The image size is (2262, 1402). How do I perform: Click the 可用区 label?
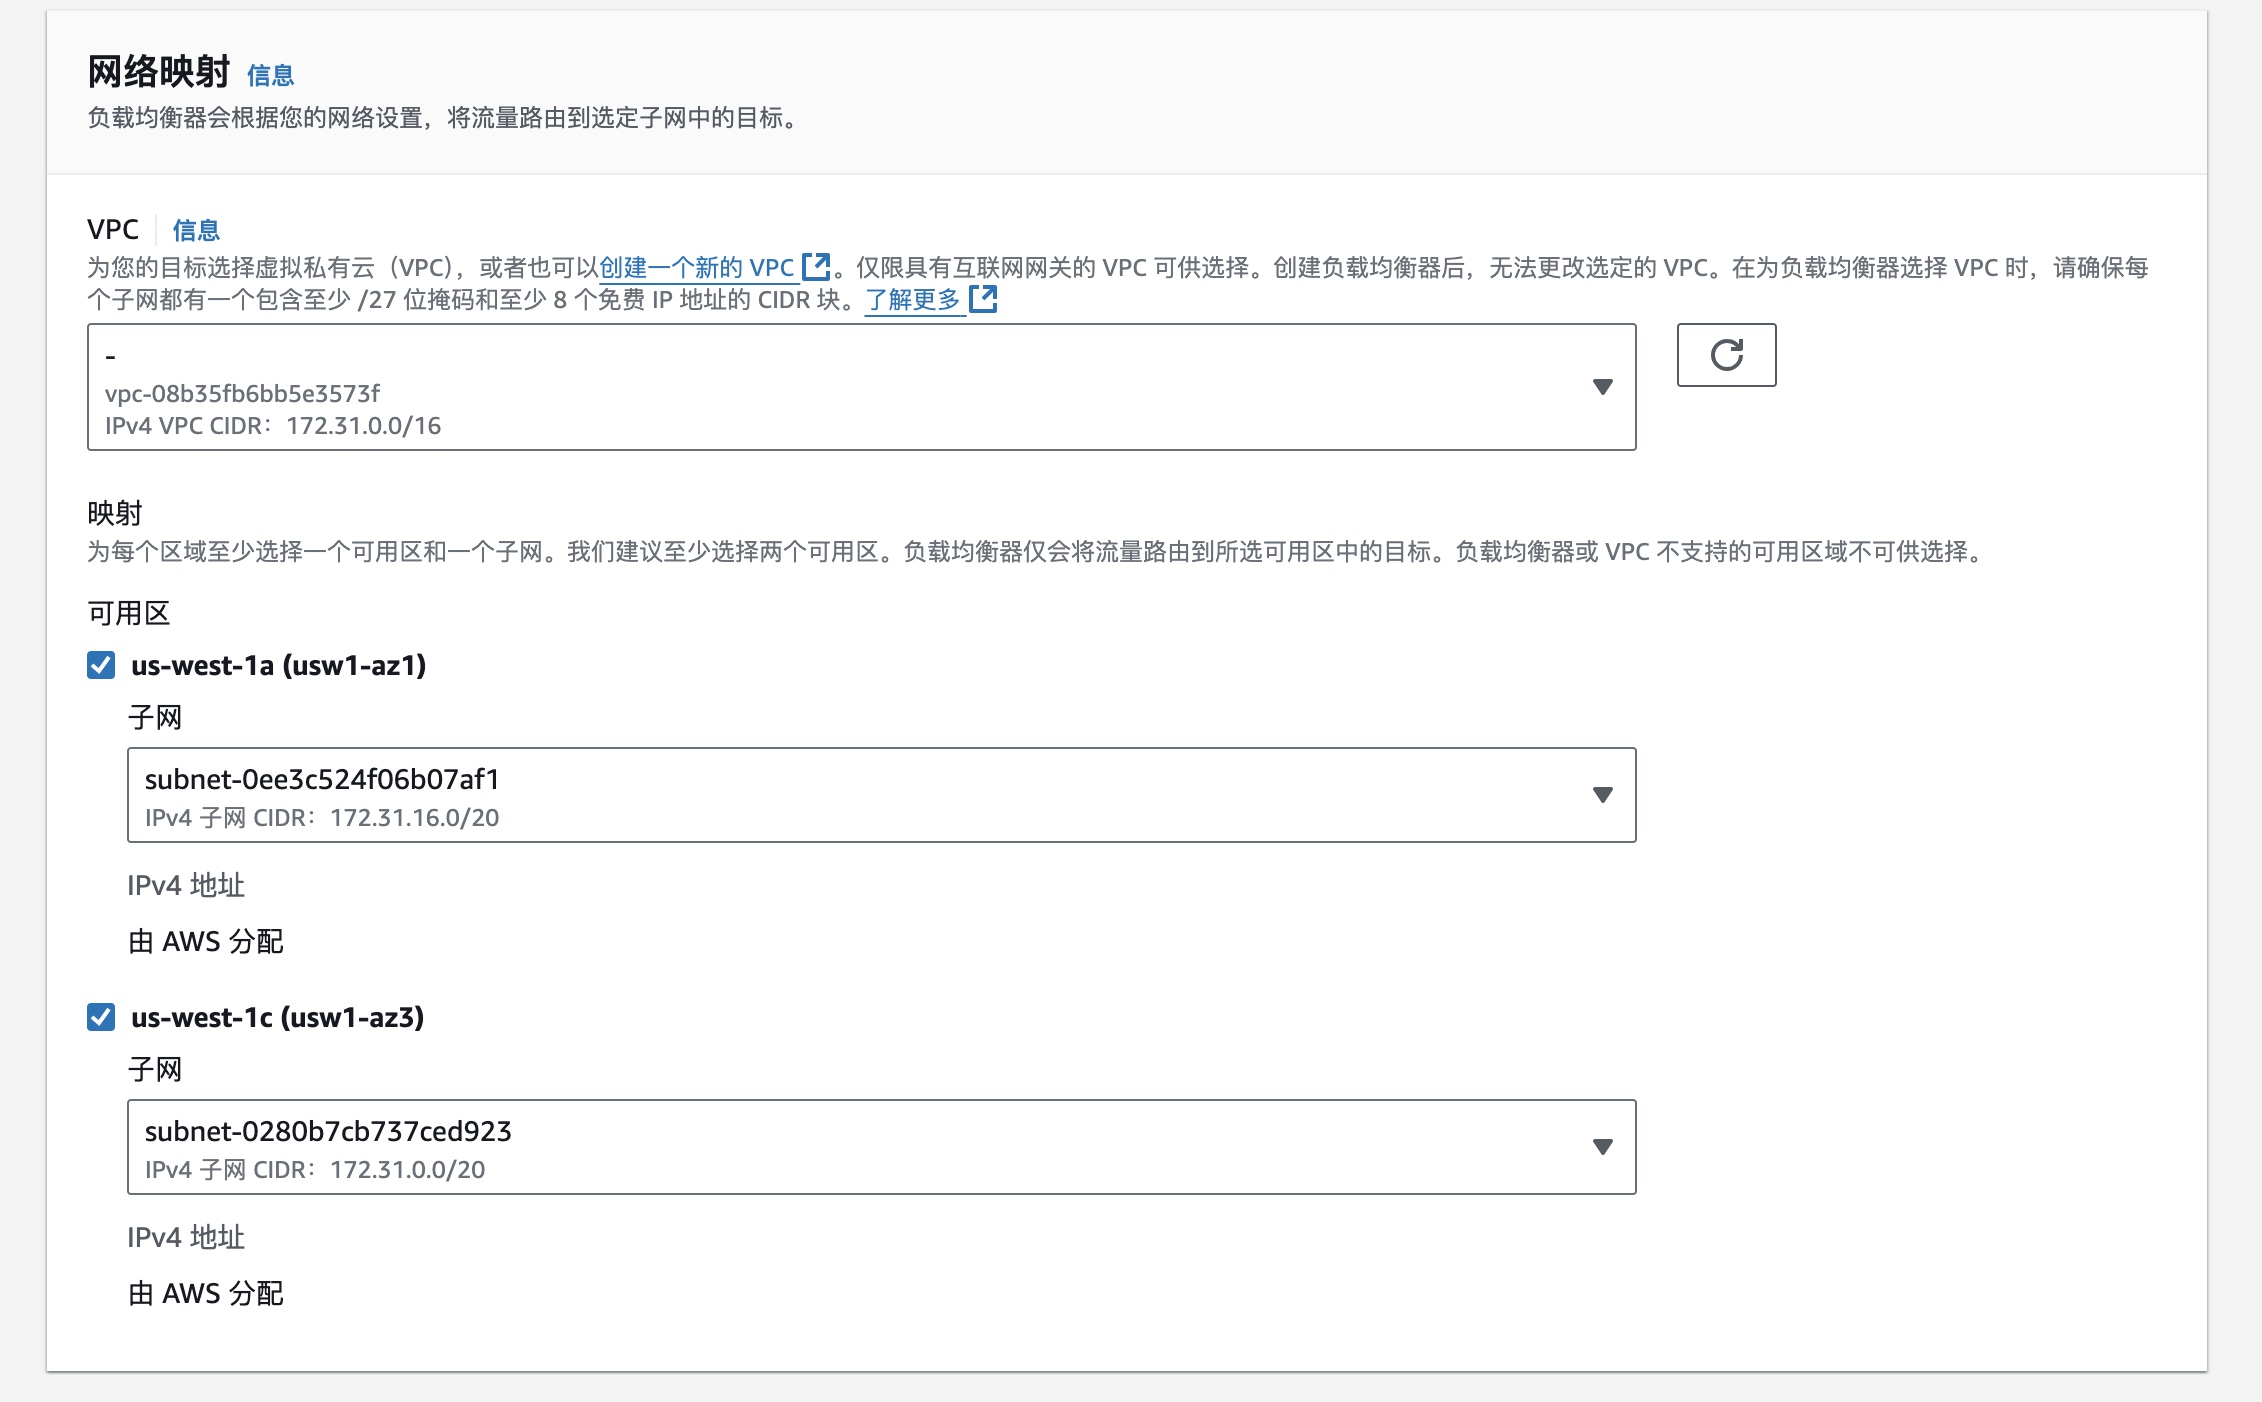129,613
